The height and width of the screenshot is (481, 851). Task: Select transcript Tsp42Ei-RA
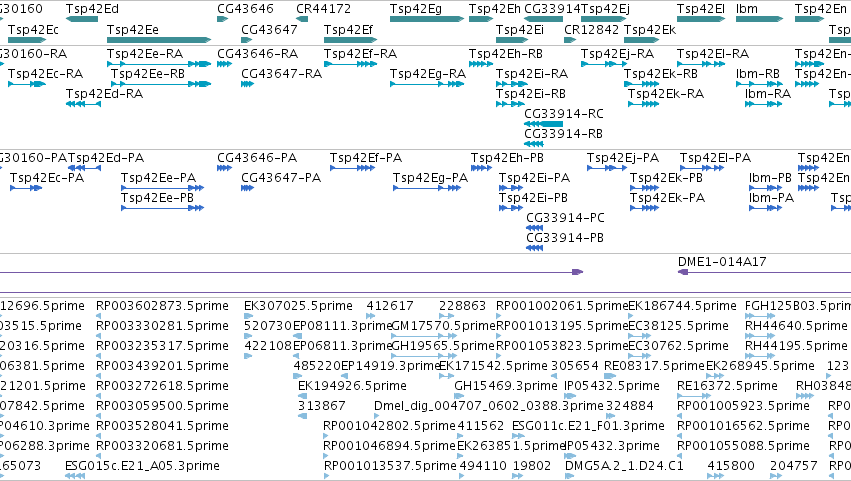(532, 74)
